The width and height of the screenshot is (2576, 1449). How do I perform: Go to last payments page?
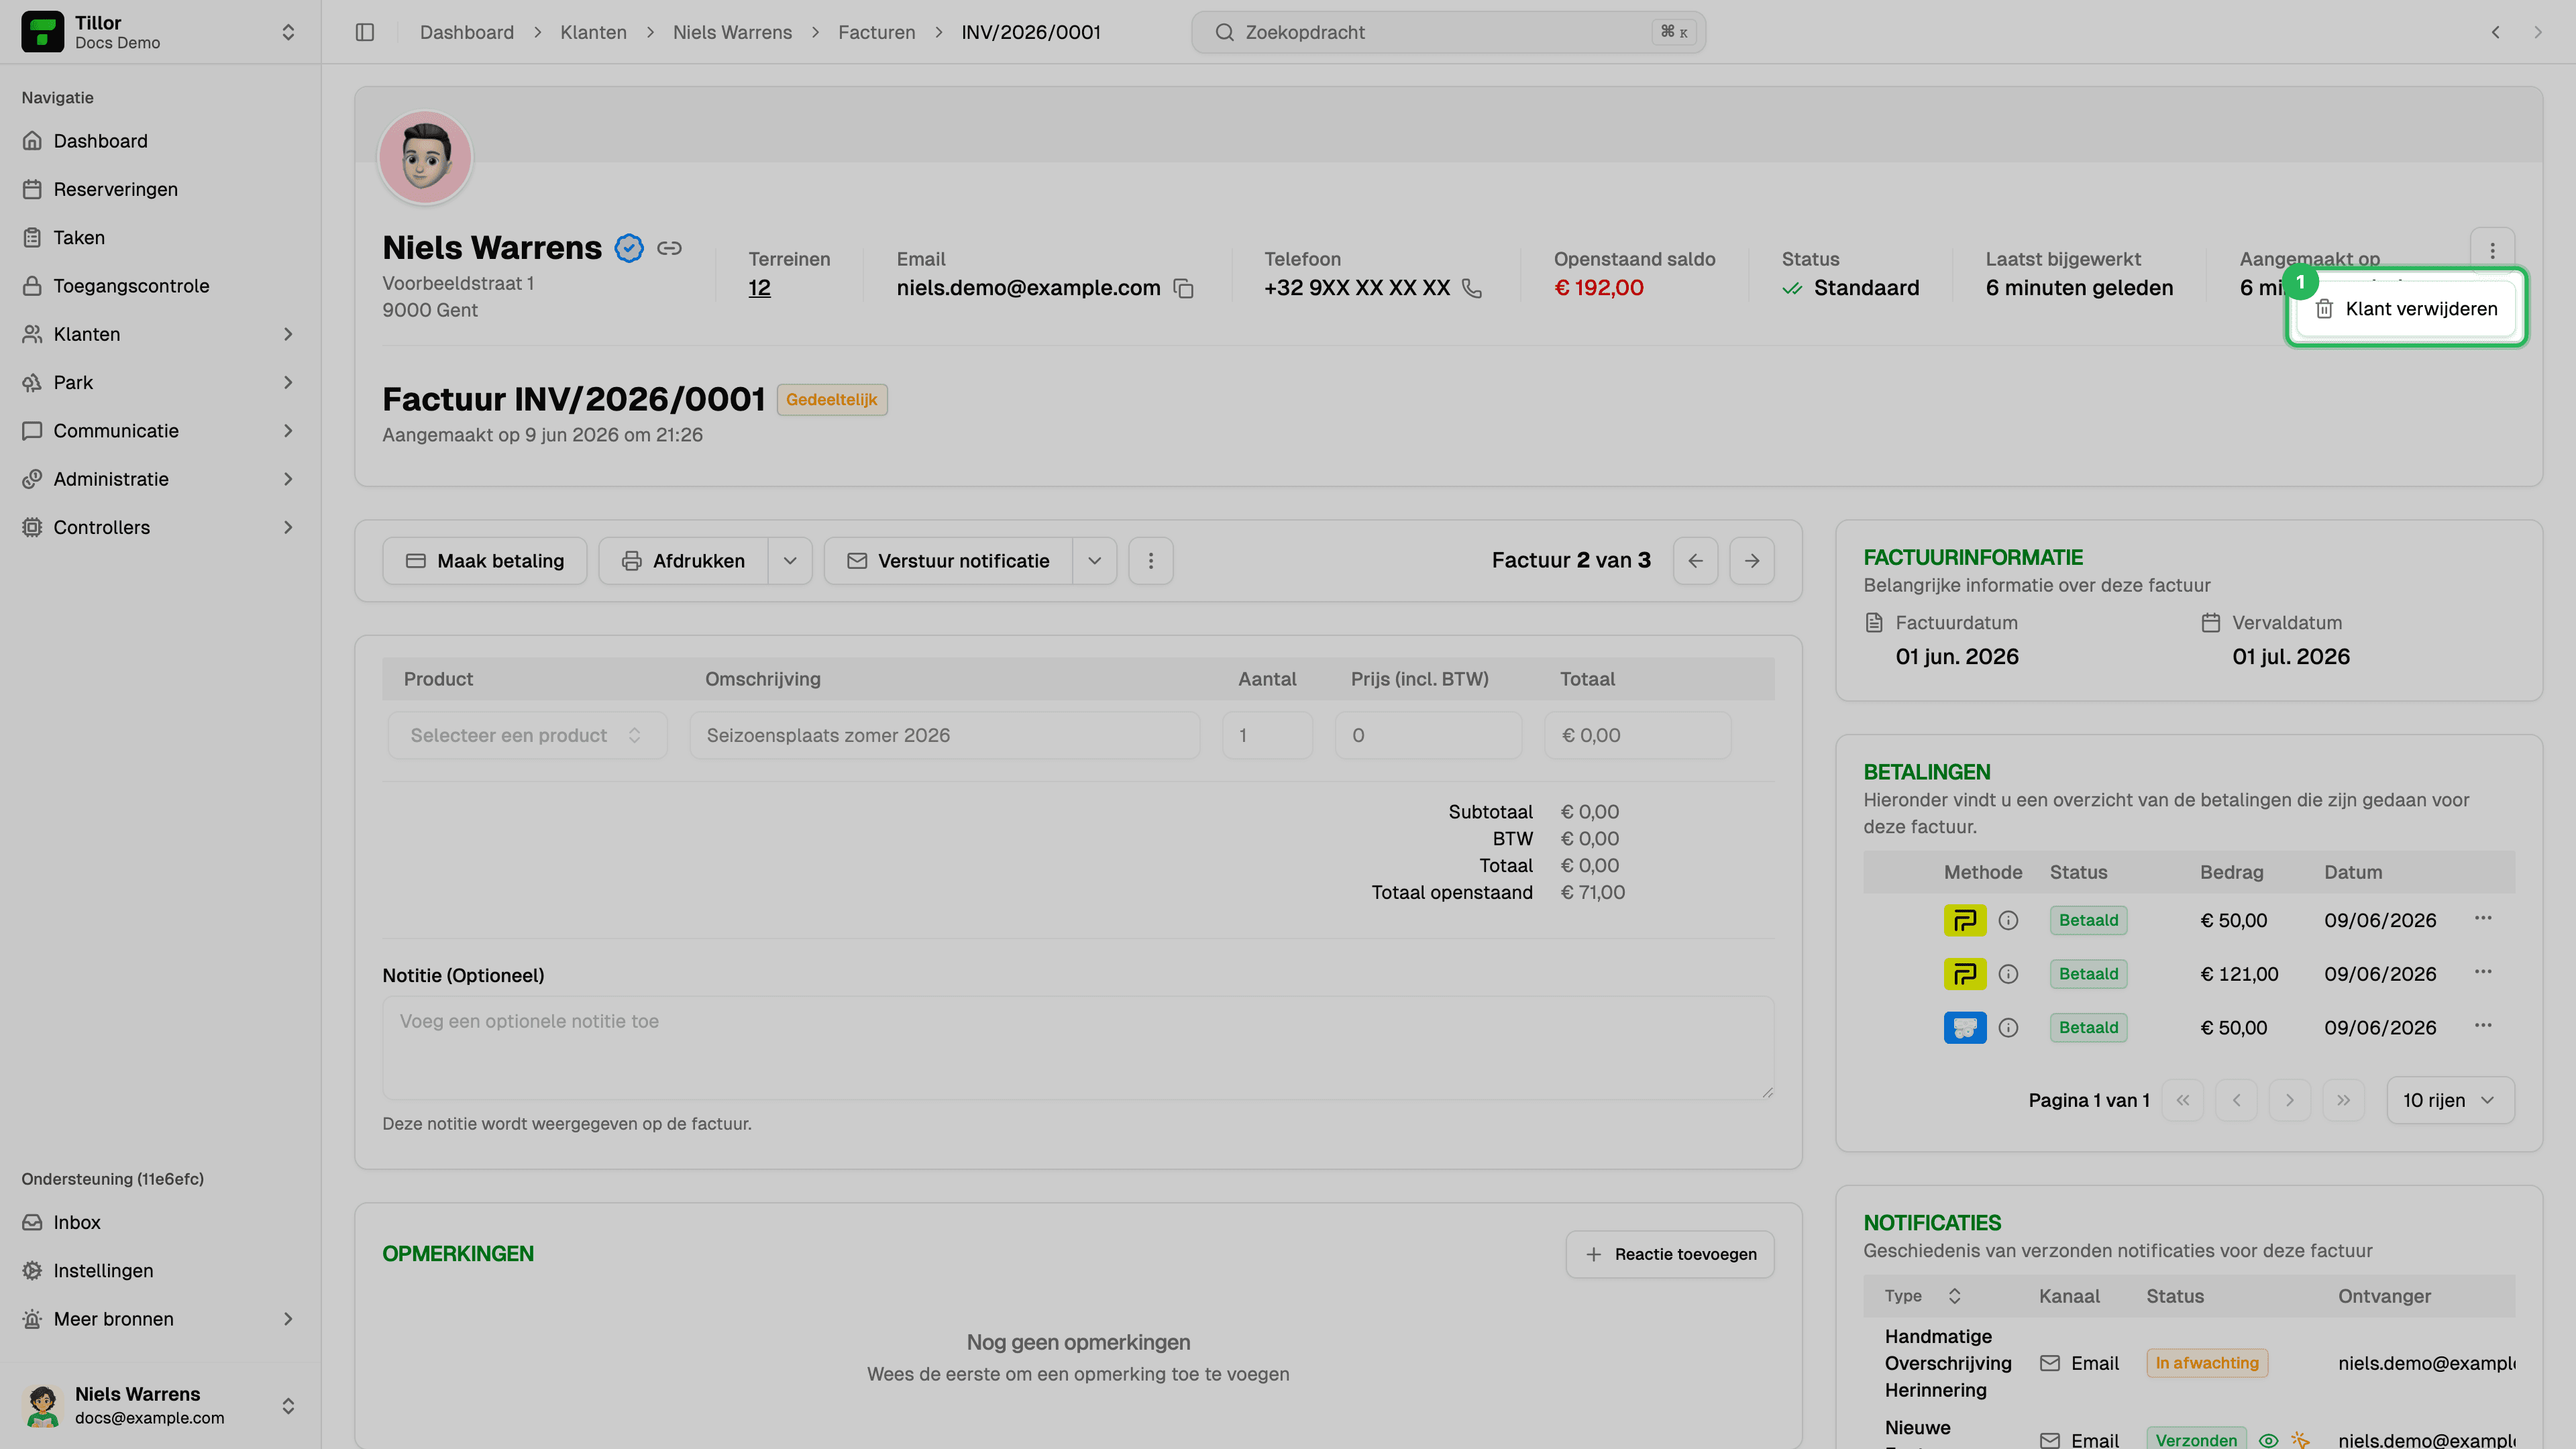point(2344,1100)
